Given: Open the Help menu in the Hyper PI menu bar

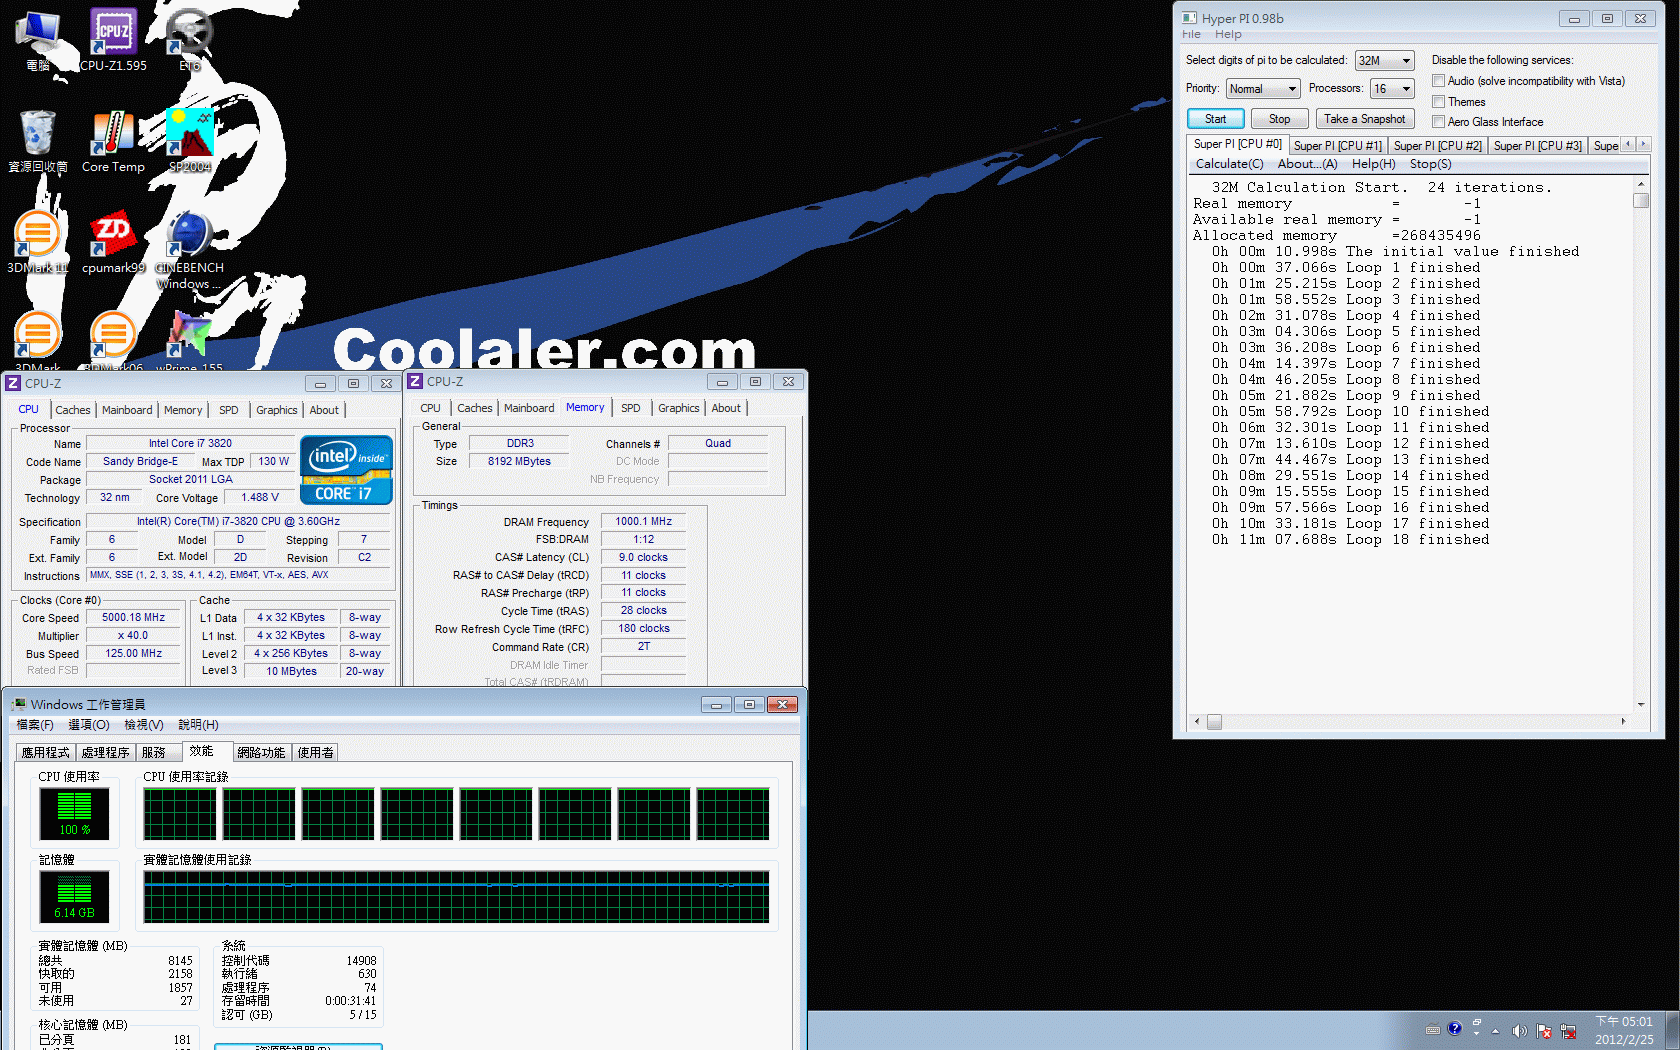Looking at the screenshot, I should [1228, 34].
